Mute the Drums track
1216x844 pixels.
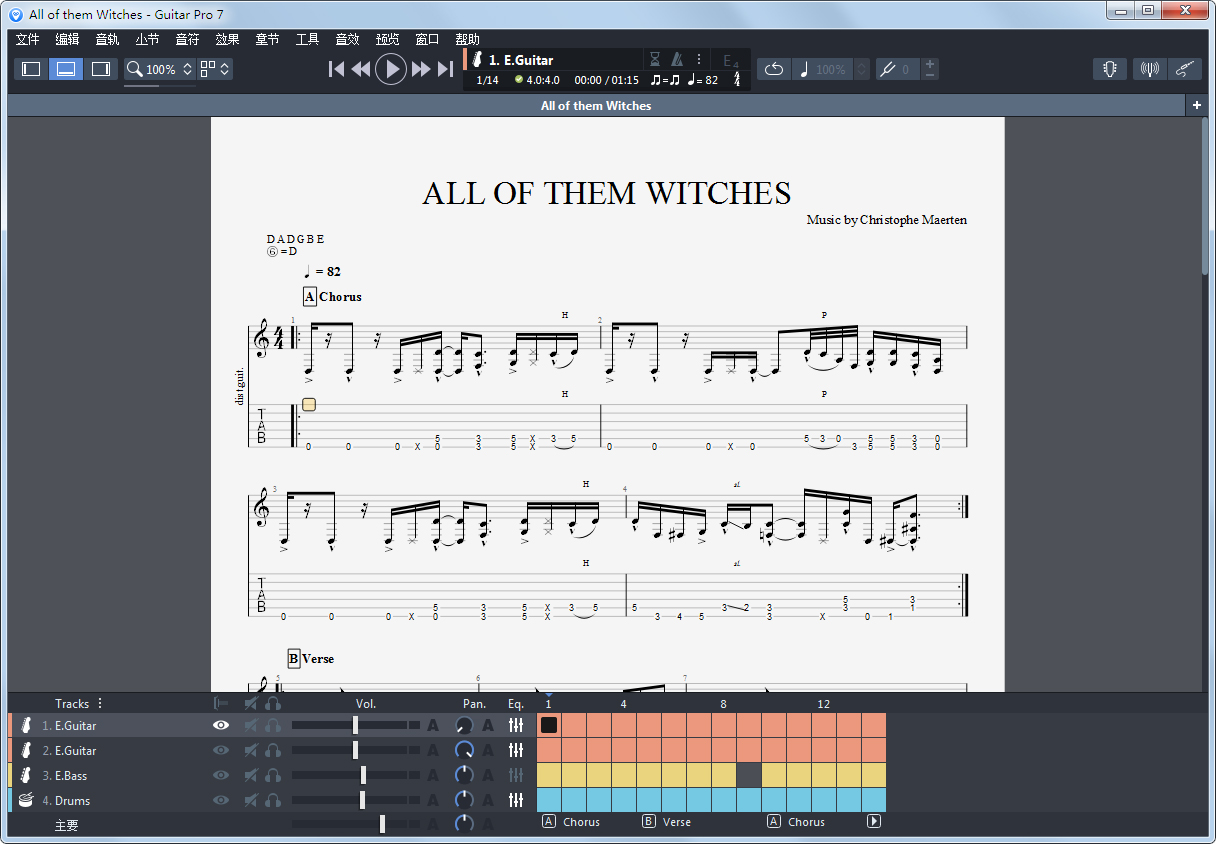(x=252, y=800)
